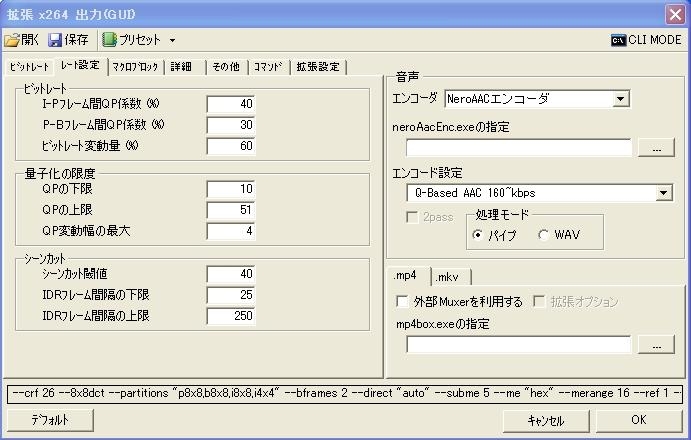Open the ビットレート tab
This screenshot has width=691, height=440.
29,67
